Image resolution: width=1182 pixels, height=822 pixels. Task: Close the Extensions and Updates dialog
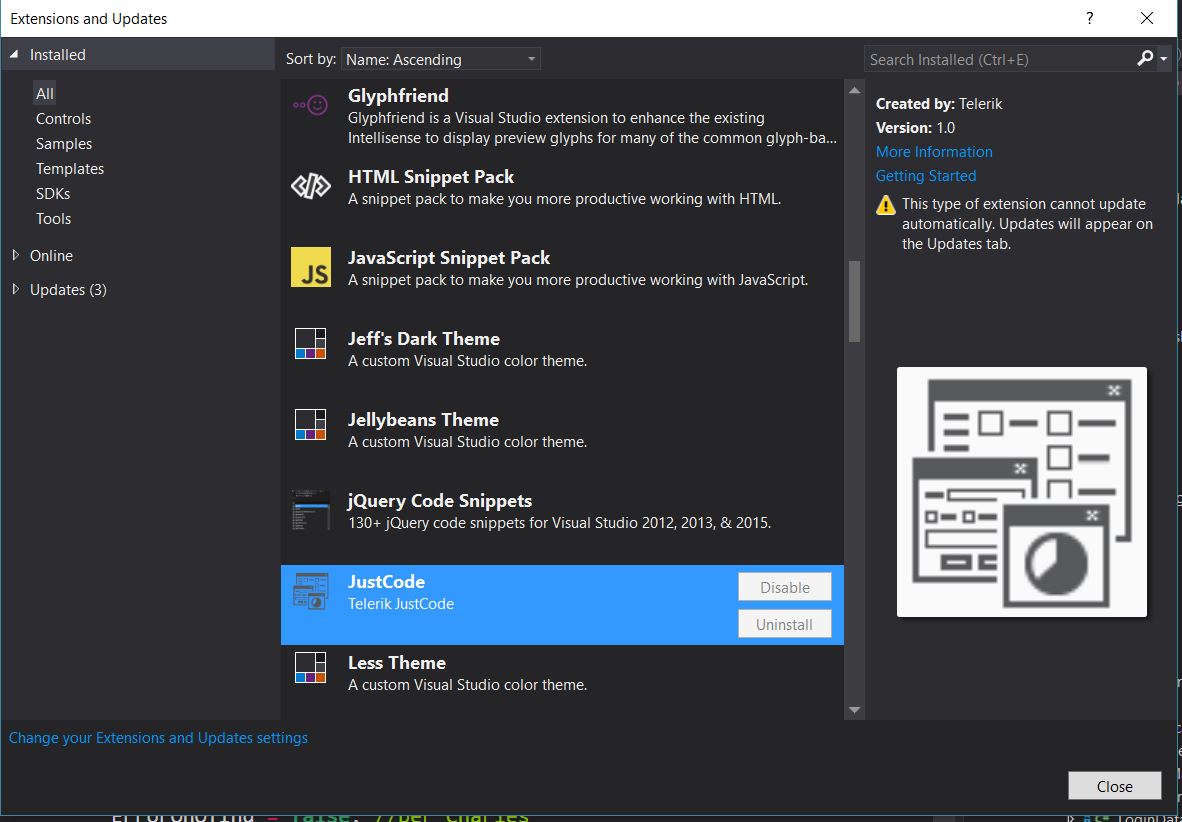[1114, 786]
